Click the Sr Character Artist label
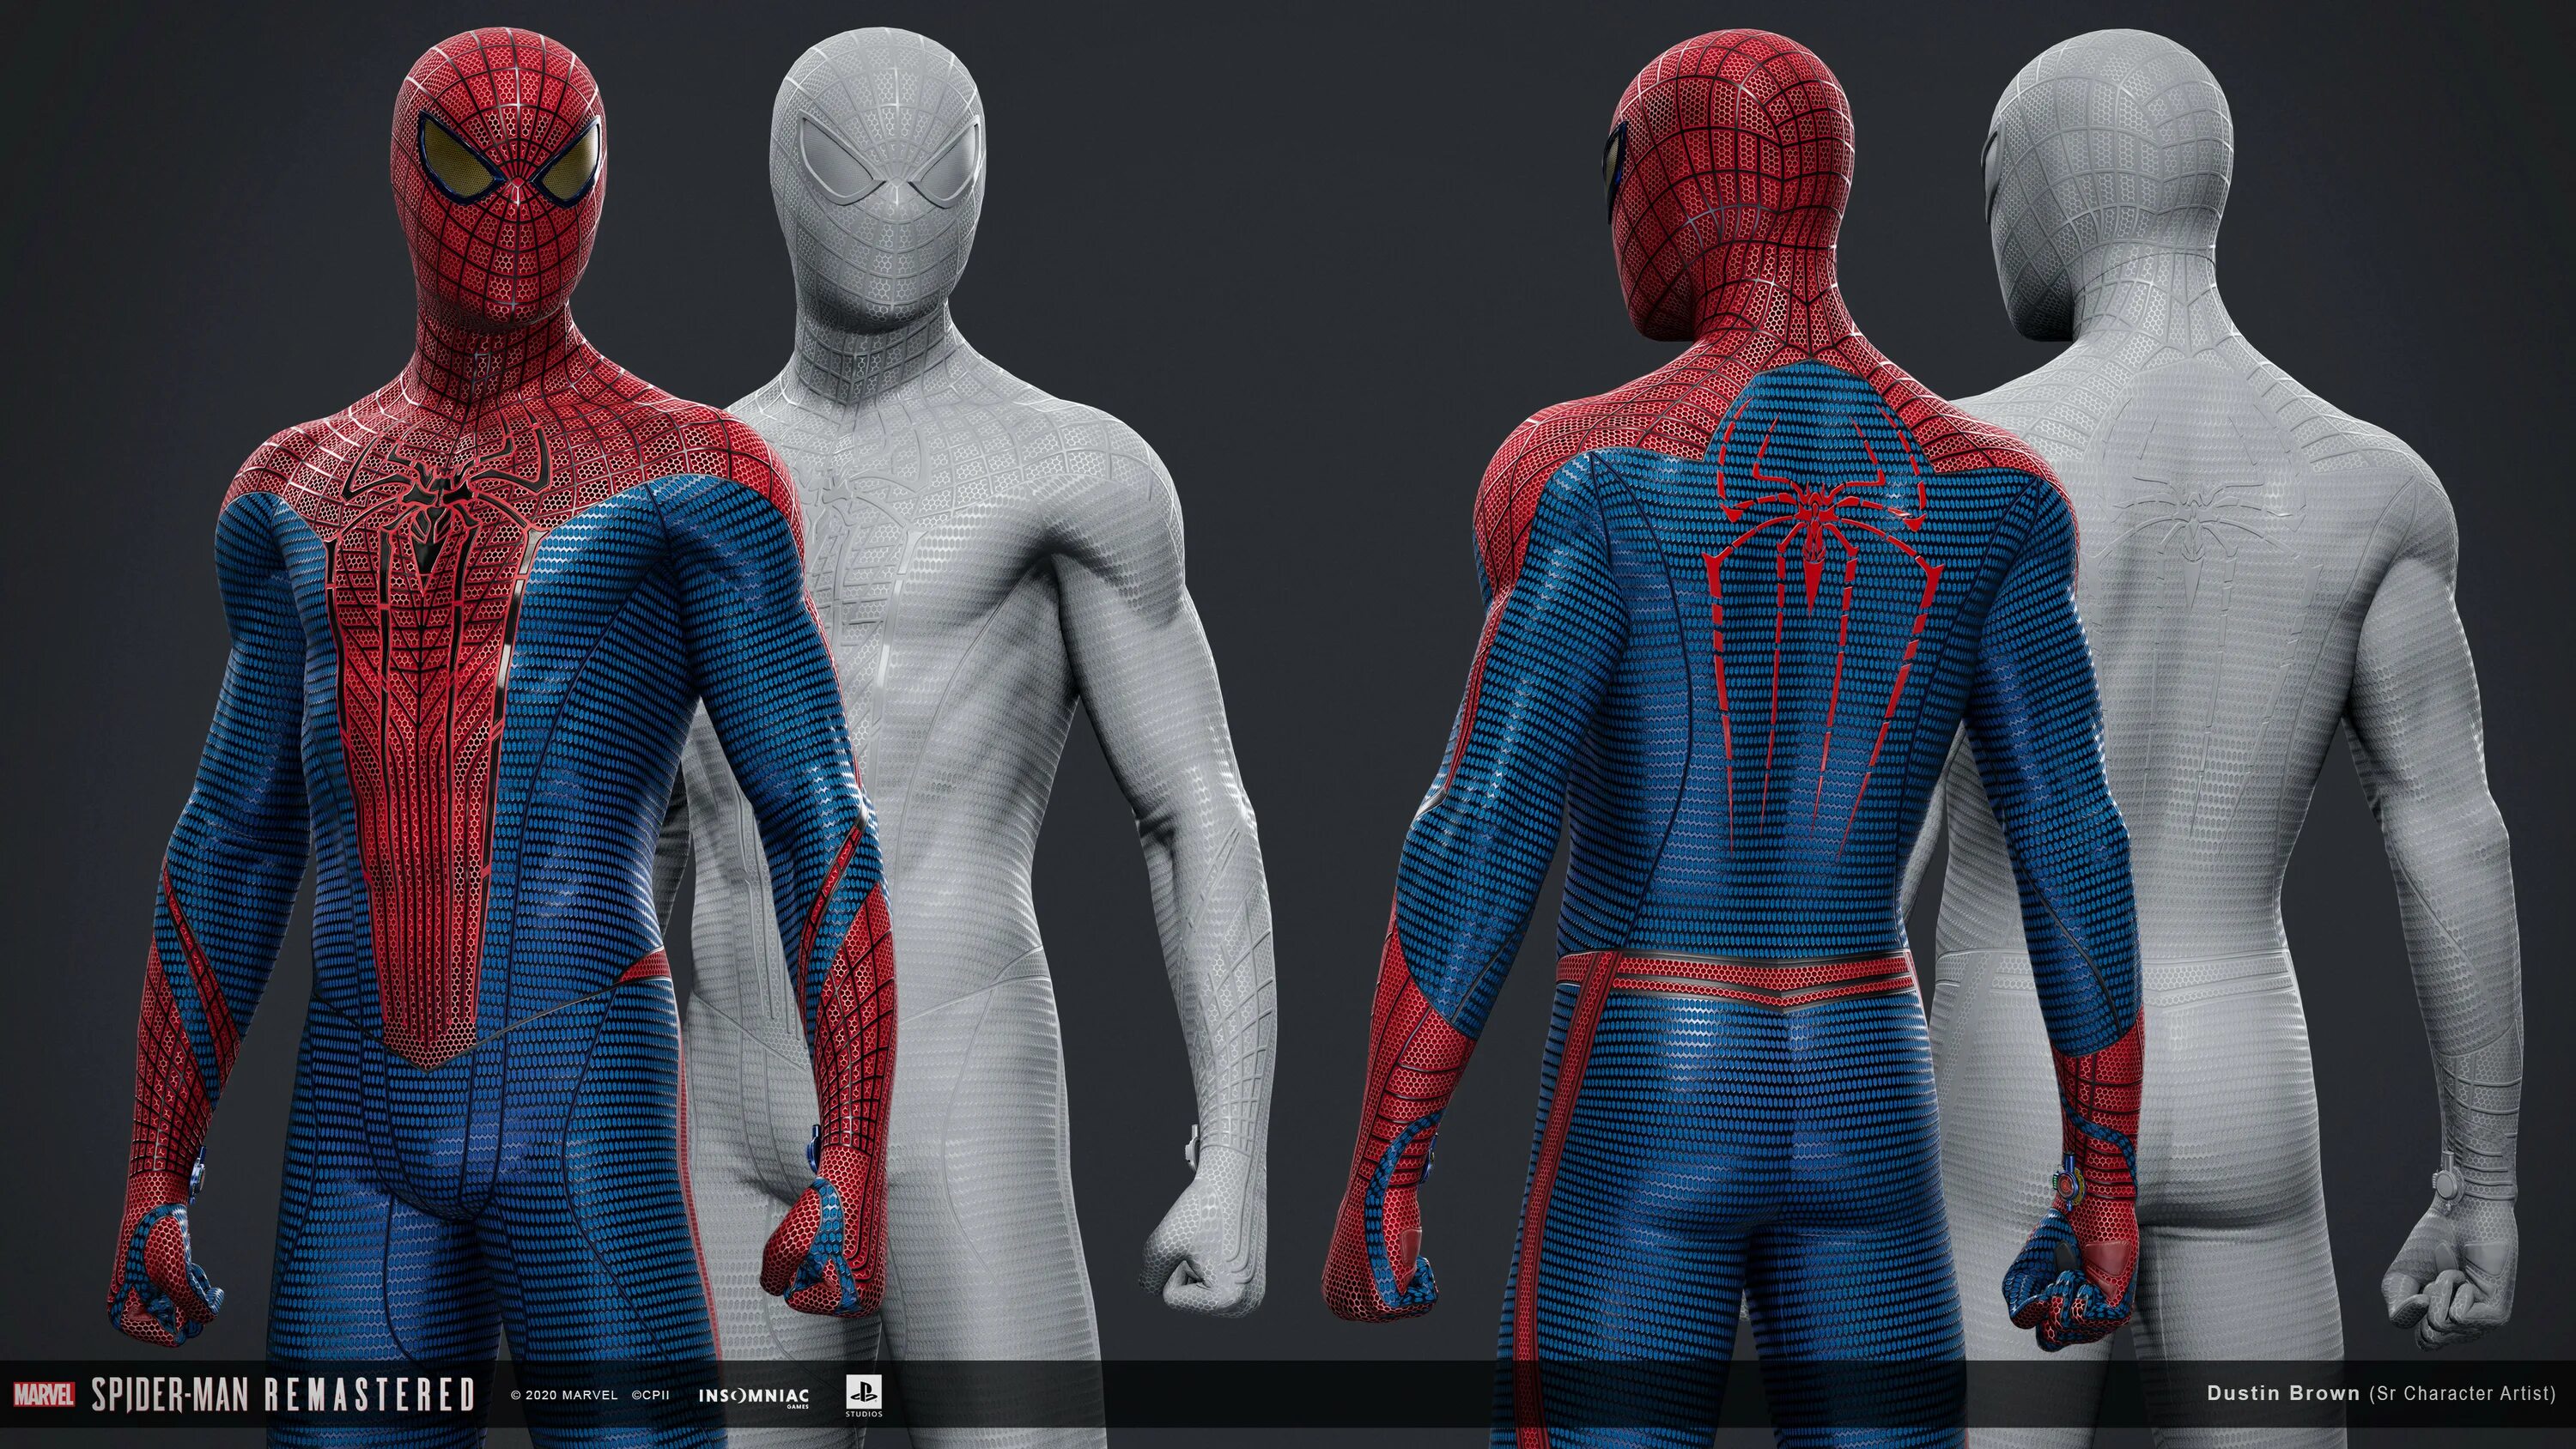 click(x=2462, y=1393)
